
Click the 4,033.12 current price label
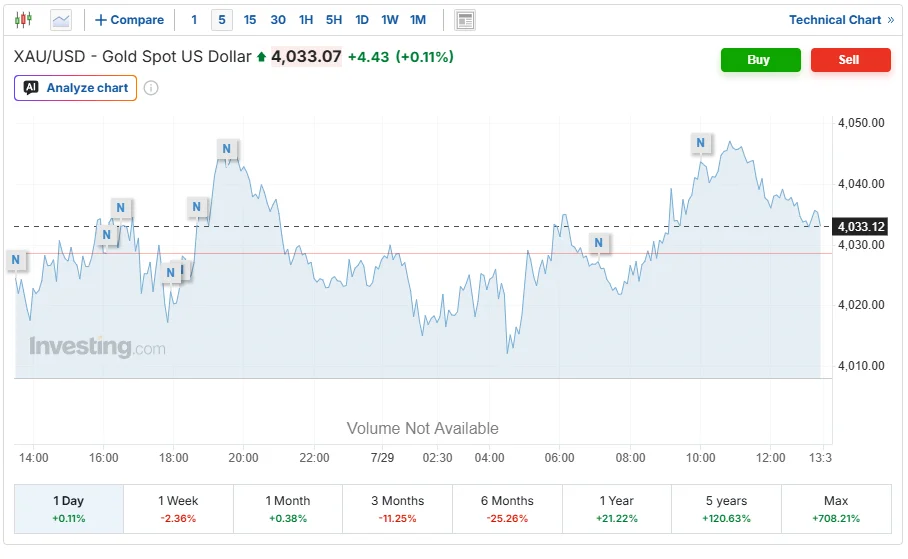click(861, 226)
